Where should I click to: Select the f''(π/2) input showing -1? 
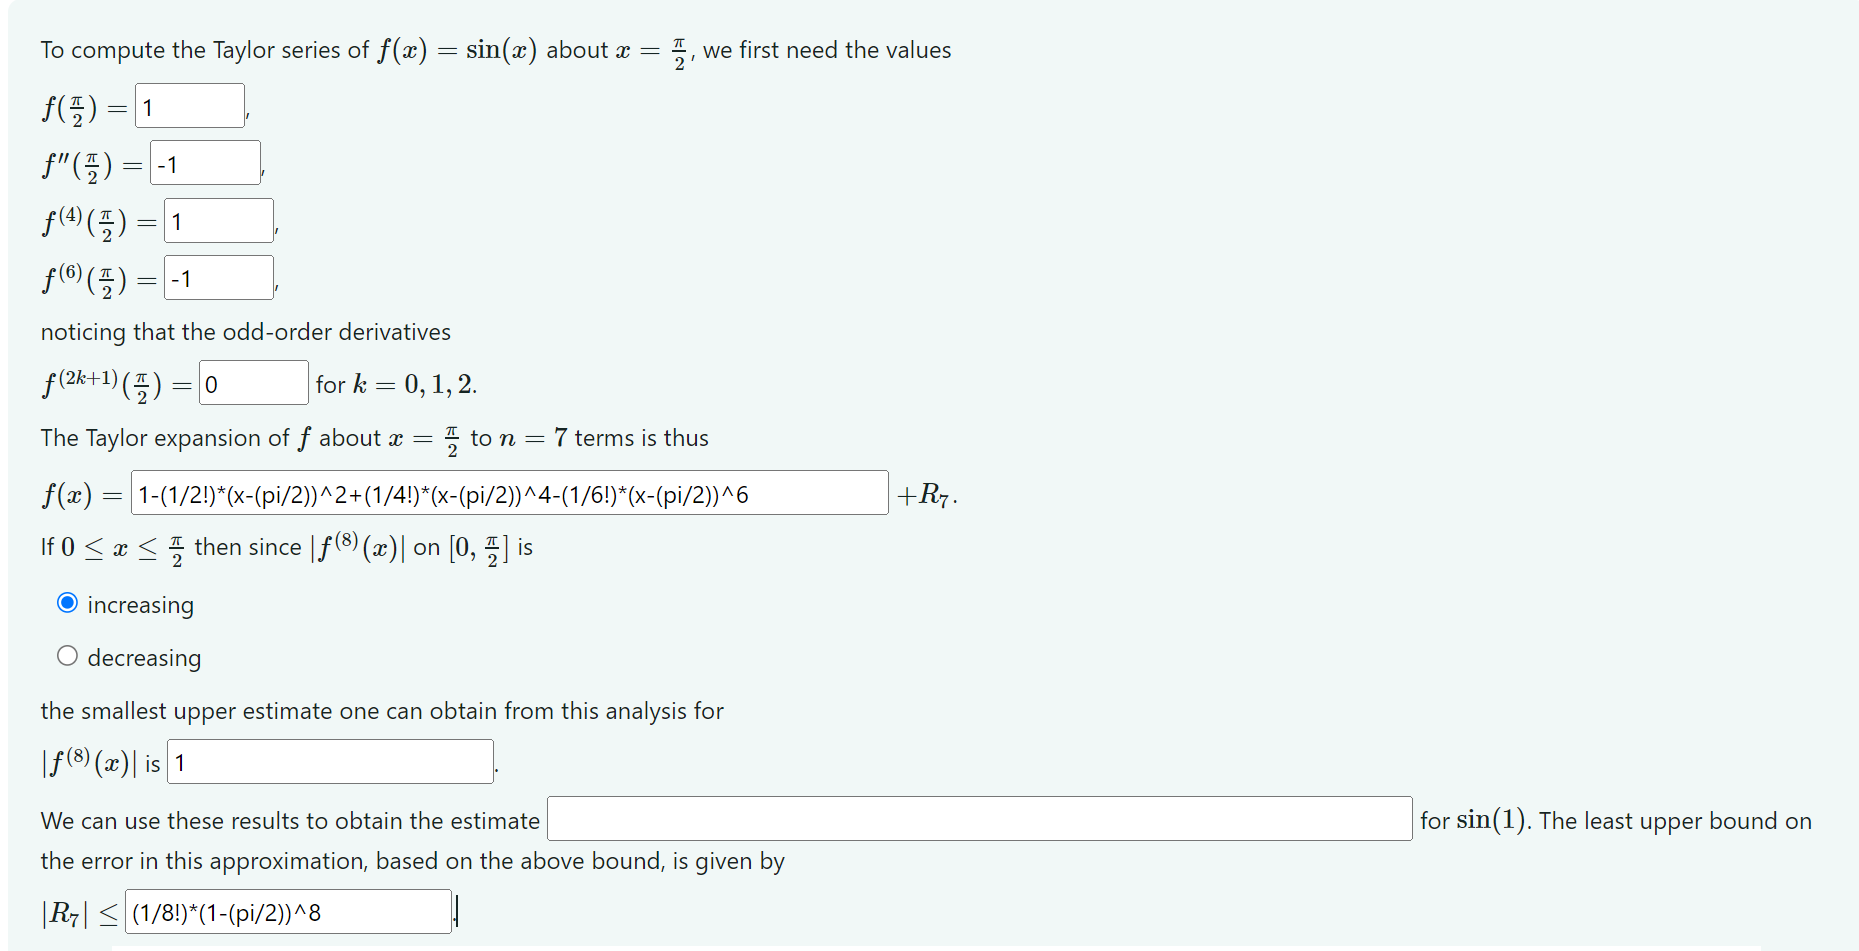[x=204, y=162]
